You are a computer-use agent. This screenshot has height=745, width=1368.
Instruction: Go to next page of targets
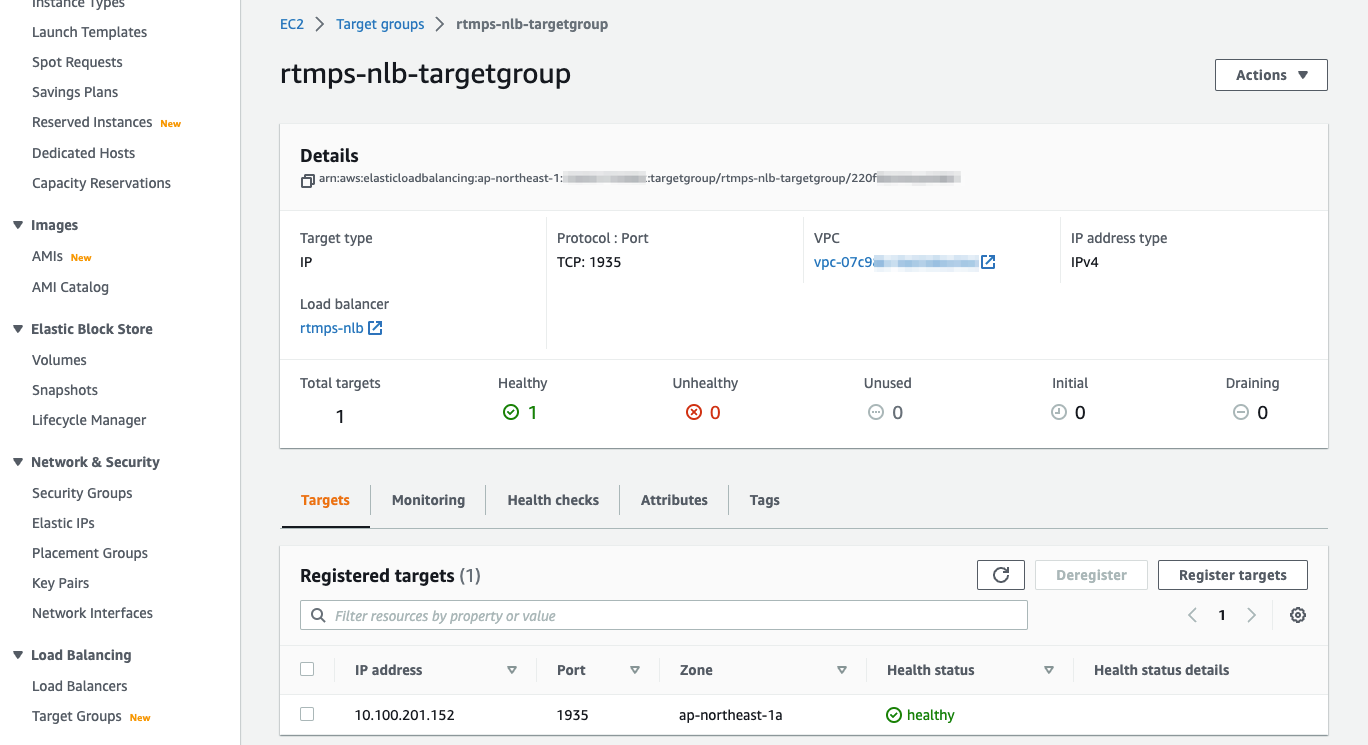click(x=1251, y=615)
